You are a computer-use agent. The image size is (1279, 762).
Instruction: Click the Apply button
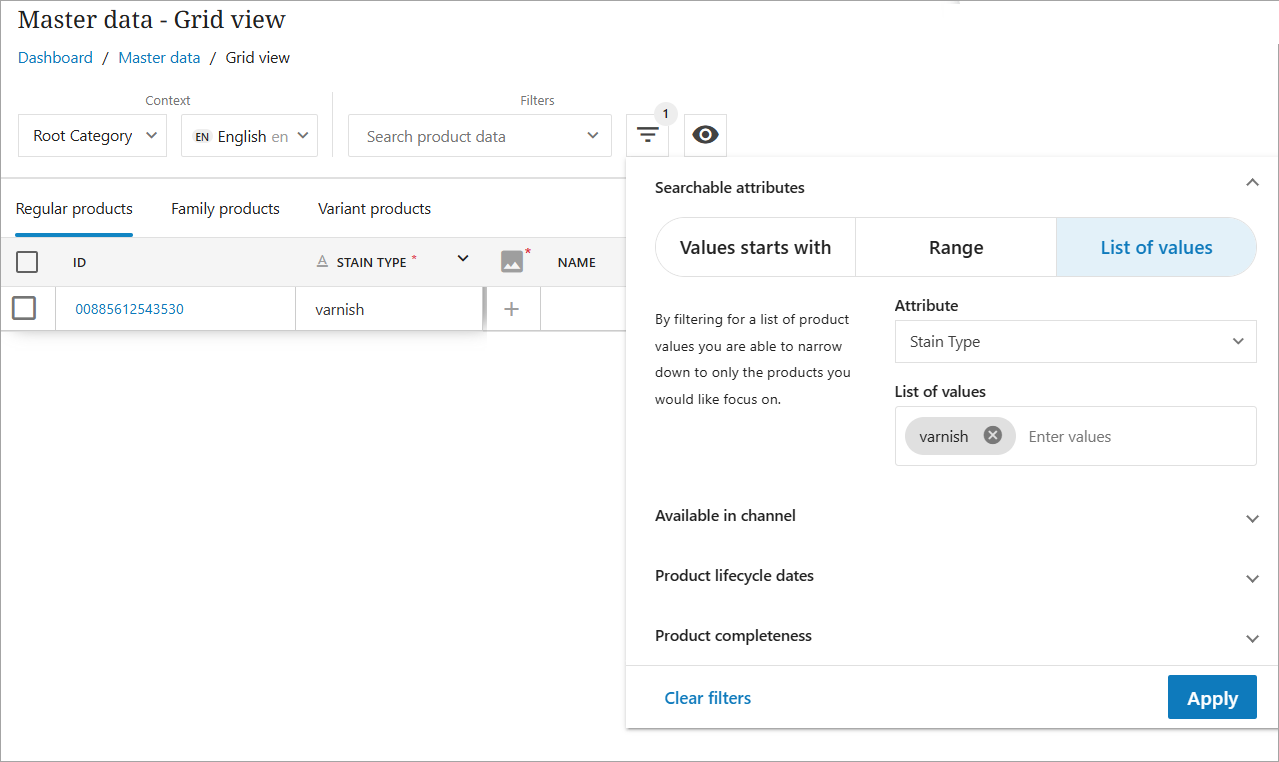click(1211, 698)
